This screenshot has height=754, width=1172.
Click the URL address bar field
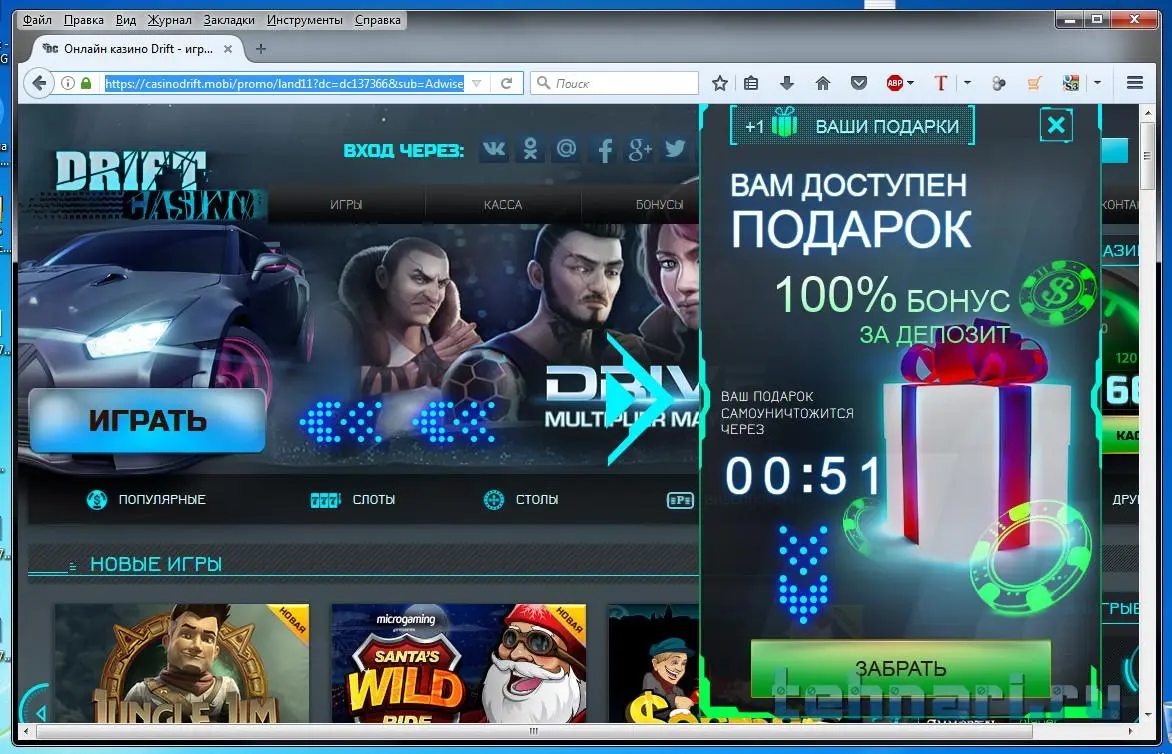point(284,83)
